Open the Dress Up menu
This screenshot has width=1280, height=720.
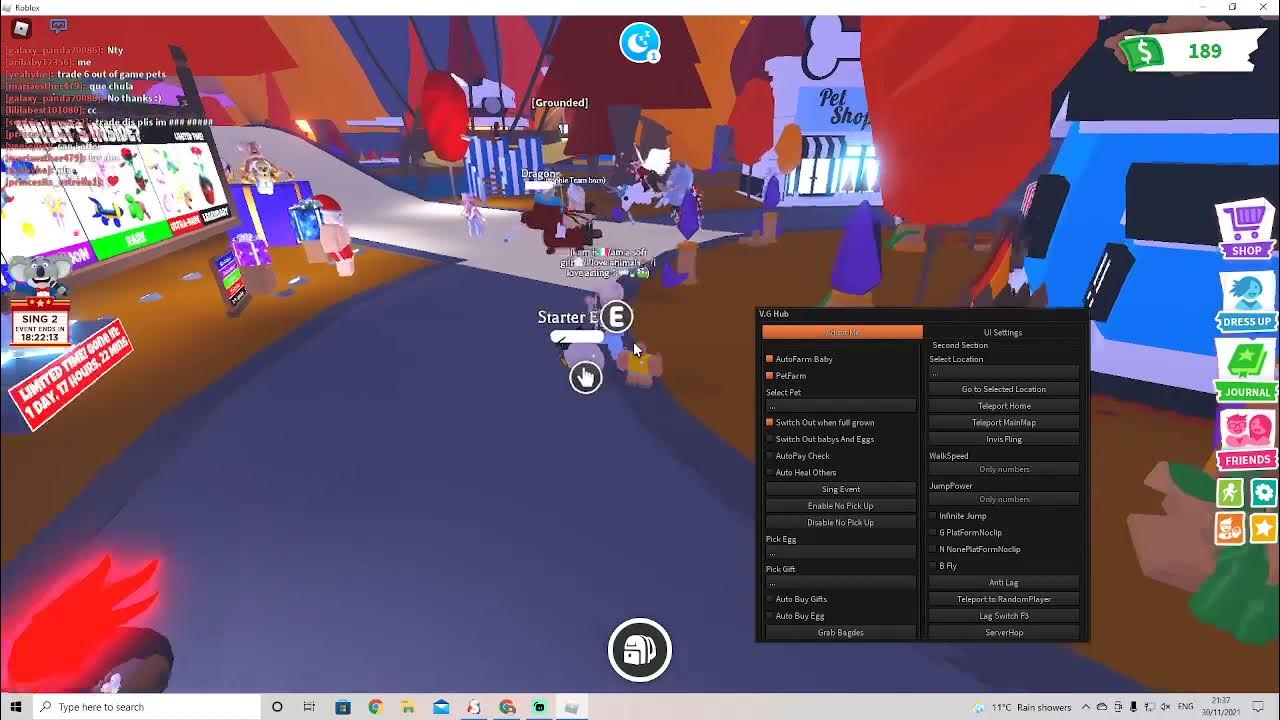coord(1246,301)
